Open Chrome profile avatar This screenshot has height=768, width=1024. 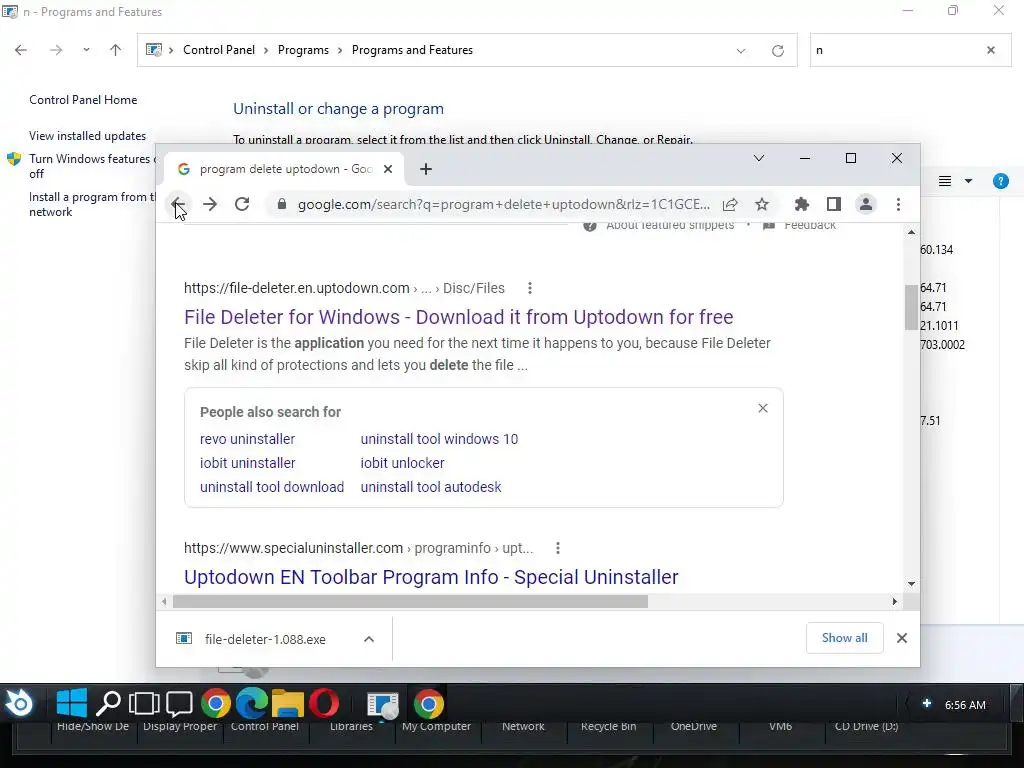[866, 204]
